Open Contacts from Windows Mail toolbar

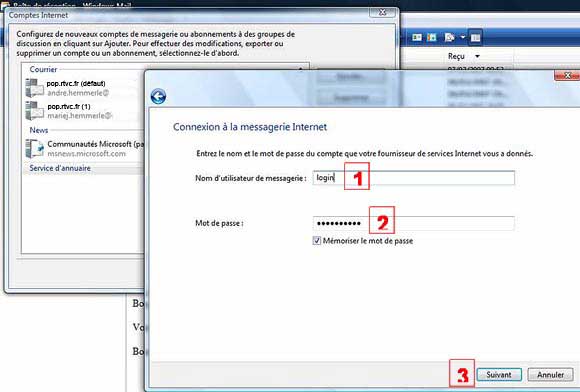click(x=417, y=37)
